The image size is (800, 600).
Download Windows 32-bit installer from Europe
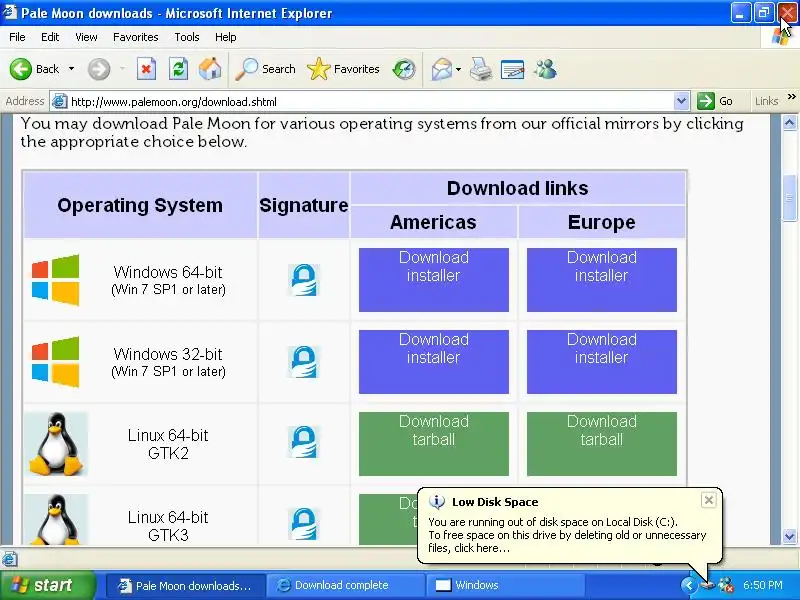[602, 362]
